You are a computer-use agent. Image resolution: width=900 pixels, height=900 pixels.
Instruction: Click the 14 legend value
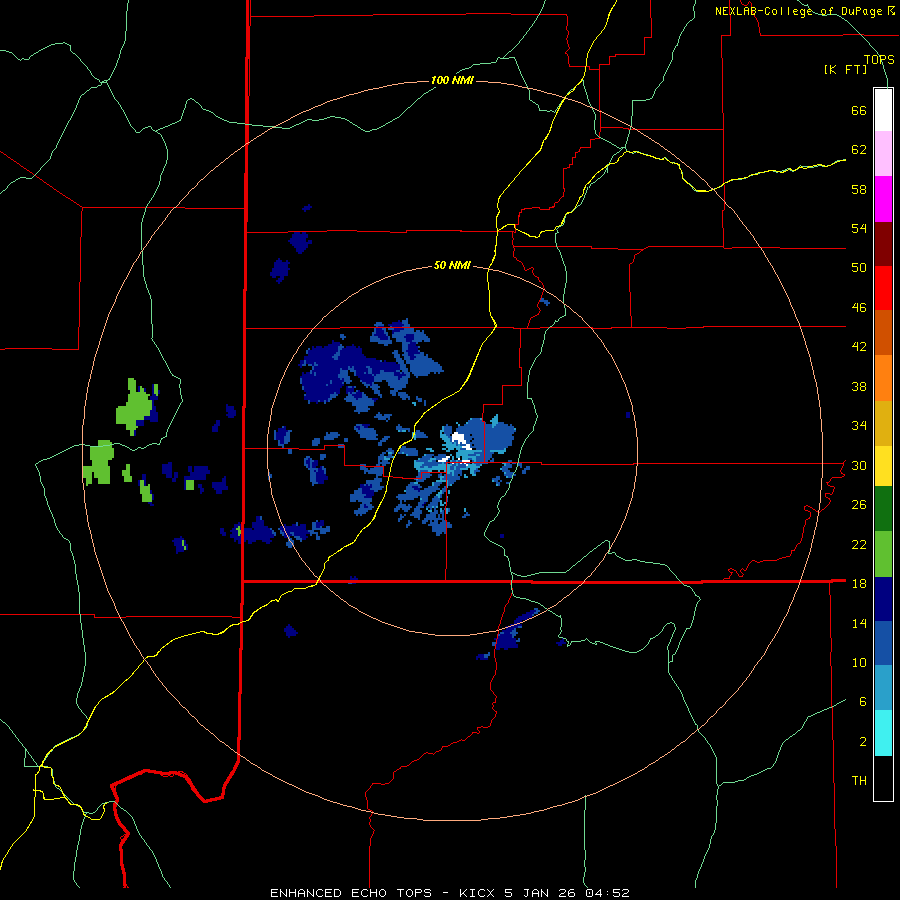[859, 623]
